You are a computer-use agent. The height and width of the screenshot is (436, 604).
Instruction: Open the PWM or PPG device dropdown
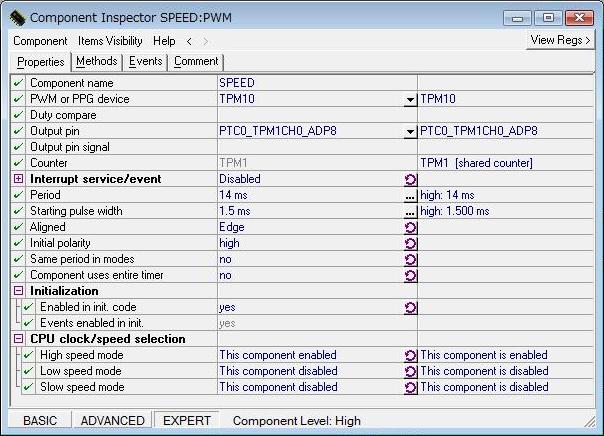[410, 99]
